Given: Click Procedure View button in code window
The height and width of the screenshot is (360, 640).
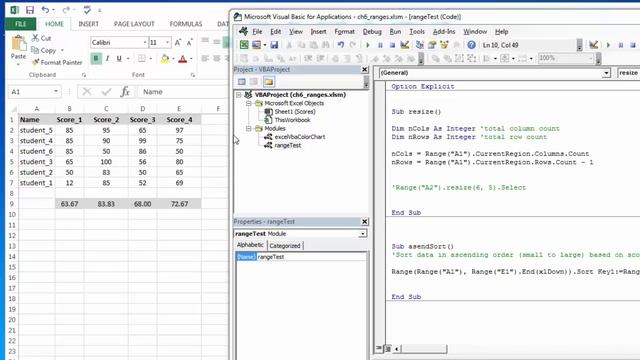Looking at the screenshot, I should pos(379,349).
